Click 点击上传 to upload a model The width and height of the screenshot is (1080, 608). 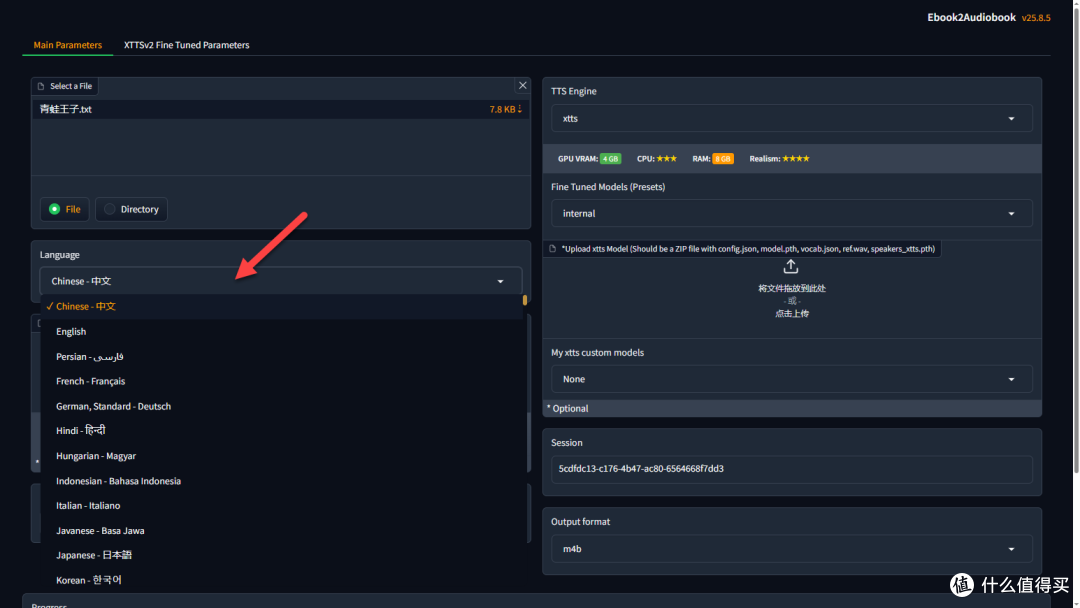[x=791, y=313]
